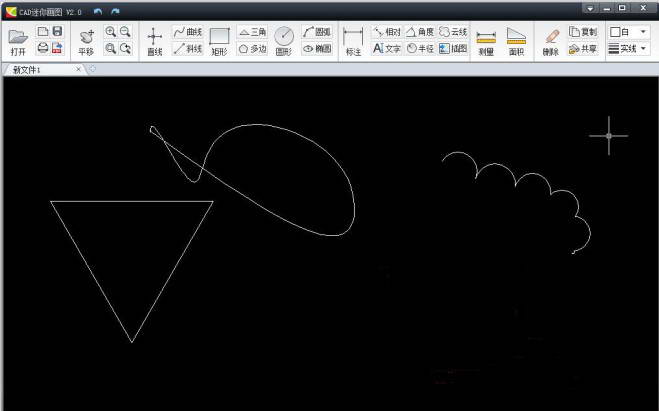
Task: Choose the 圆形 (circle) tool
Action: point(284,41)
